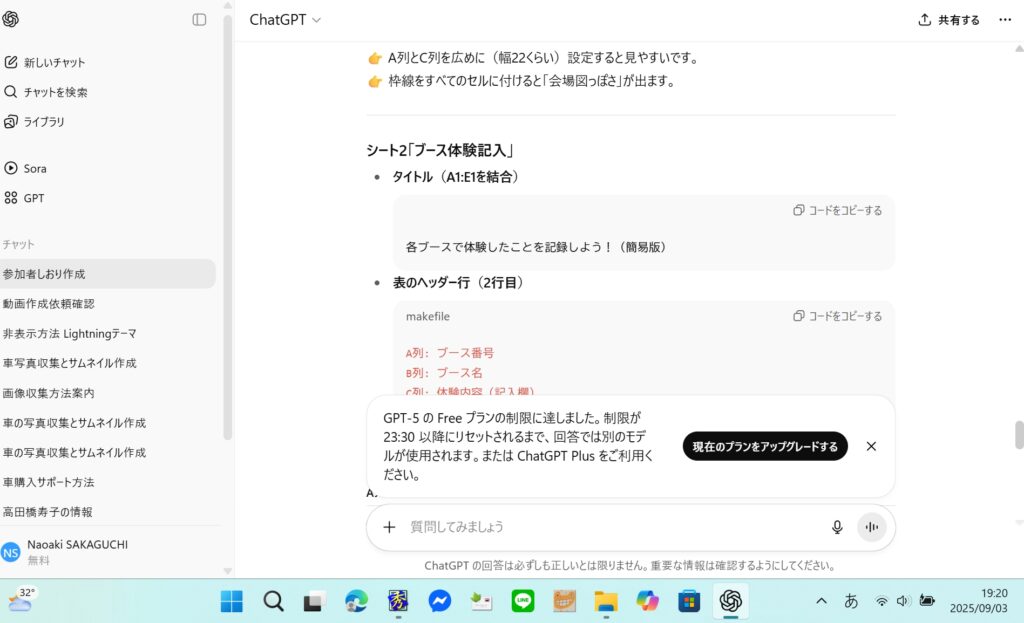1024x623 pixels.
Task: Open チャットを検索 search
Action: click(46, 92)
